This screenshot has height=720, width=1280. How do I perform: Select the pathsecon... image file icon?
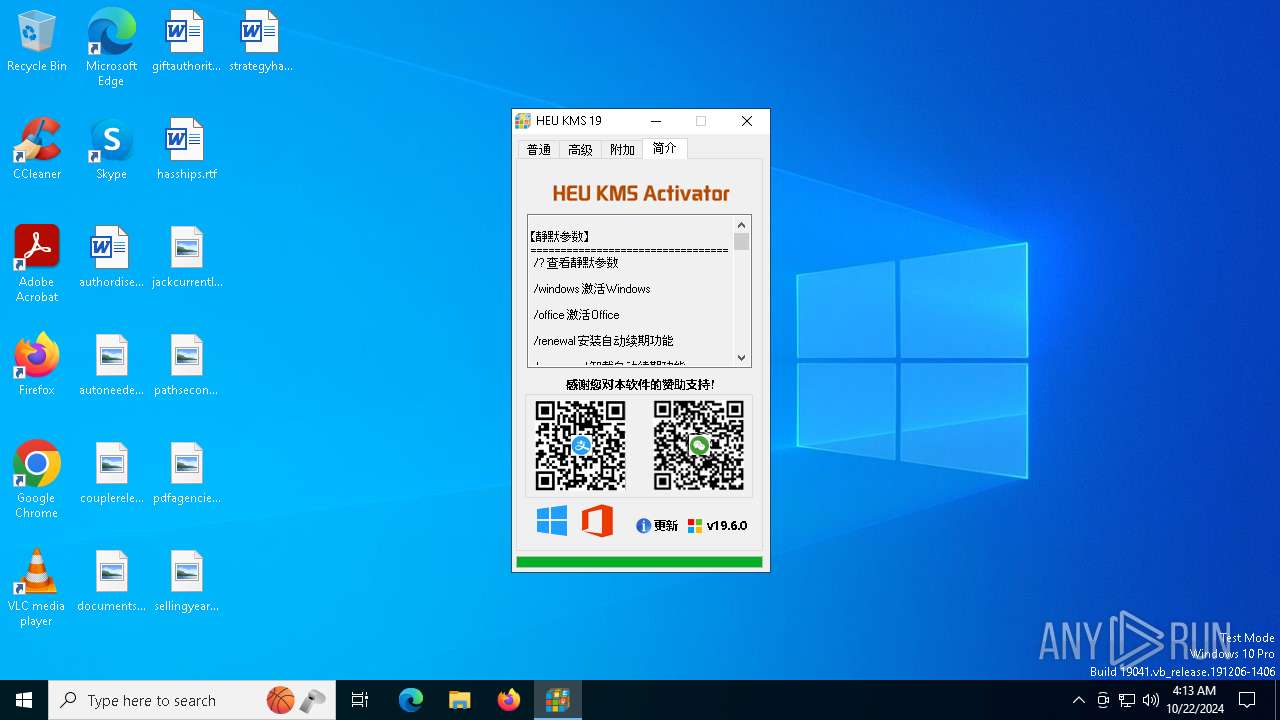(186, 366)
